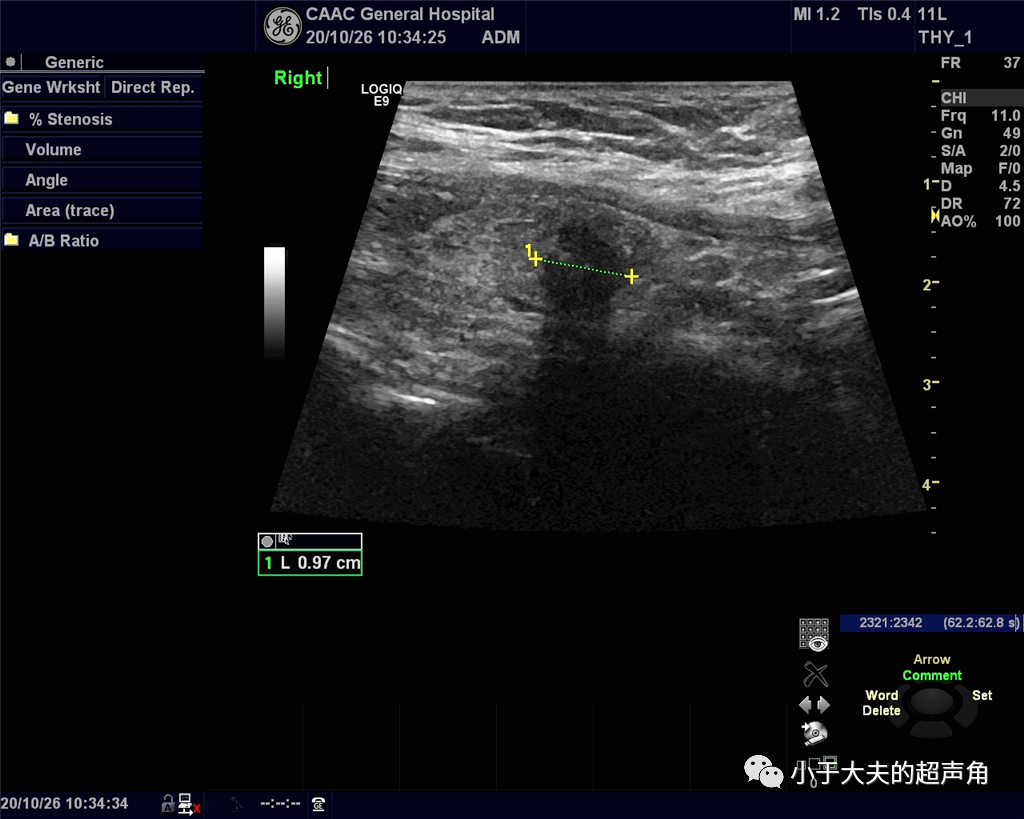This screenshot has width=1024, height=819.
Task: Choose the Area (trace) measurement
Action: 70,211
